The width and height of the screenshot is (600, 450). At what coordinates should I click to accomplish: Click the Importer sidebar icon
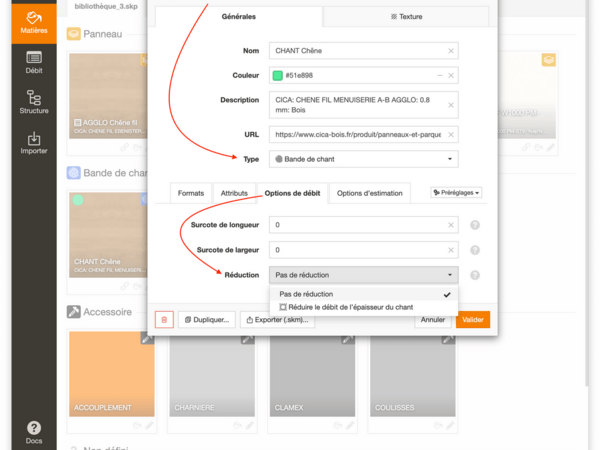pyautogui.click(x=33, y=144)
